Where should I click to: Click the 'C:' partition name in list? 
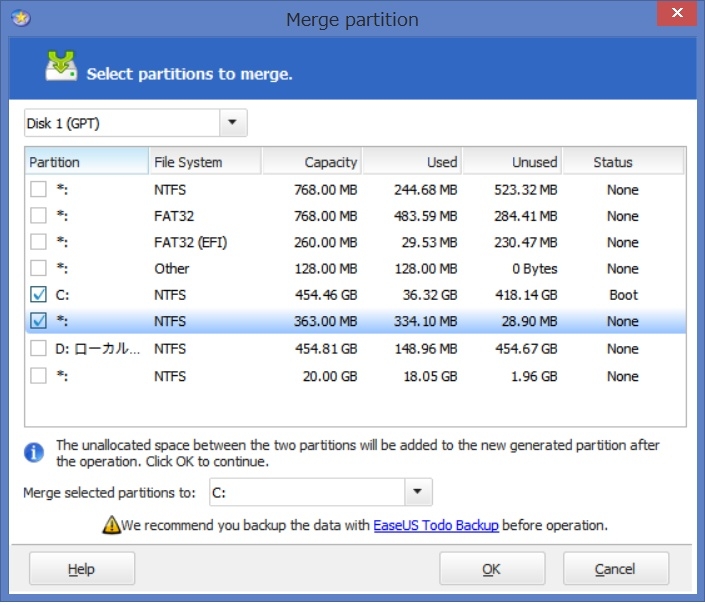point(62,295)
